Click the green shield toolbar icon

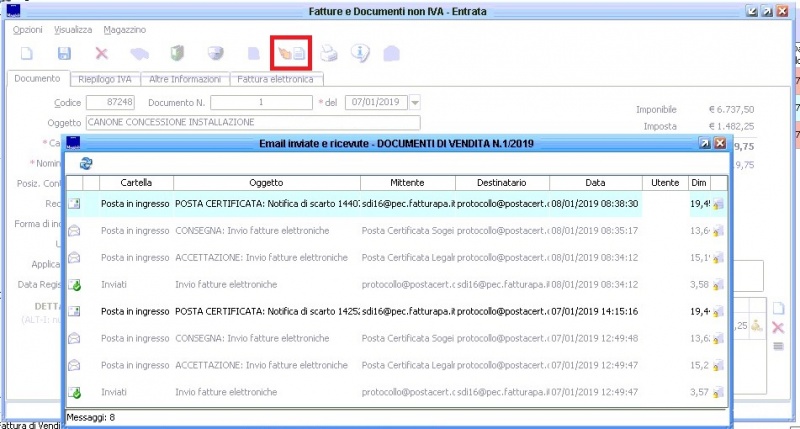[x=176, y=53]
